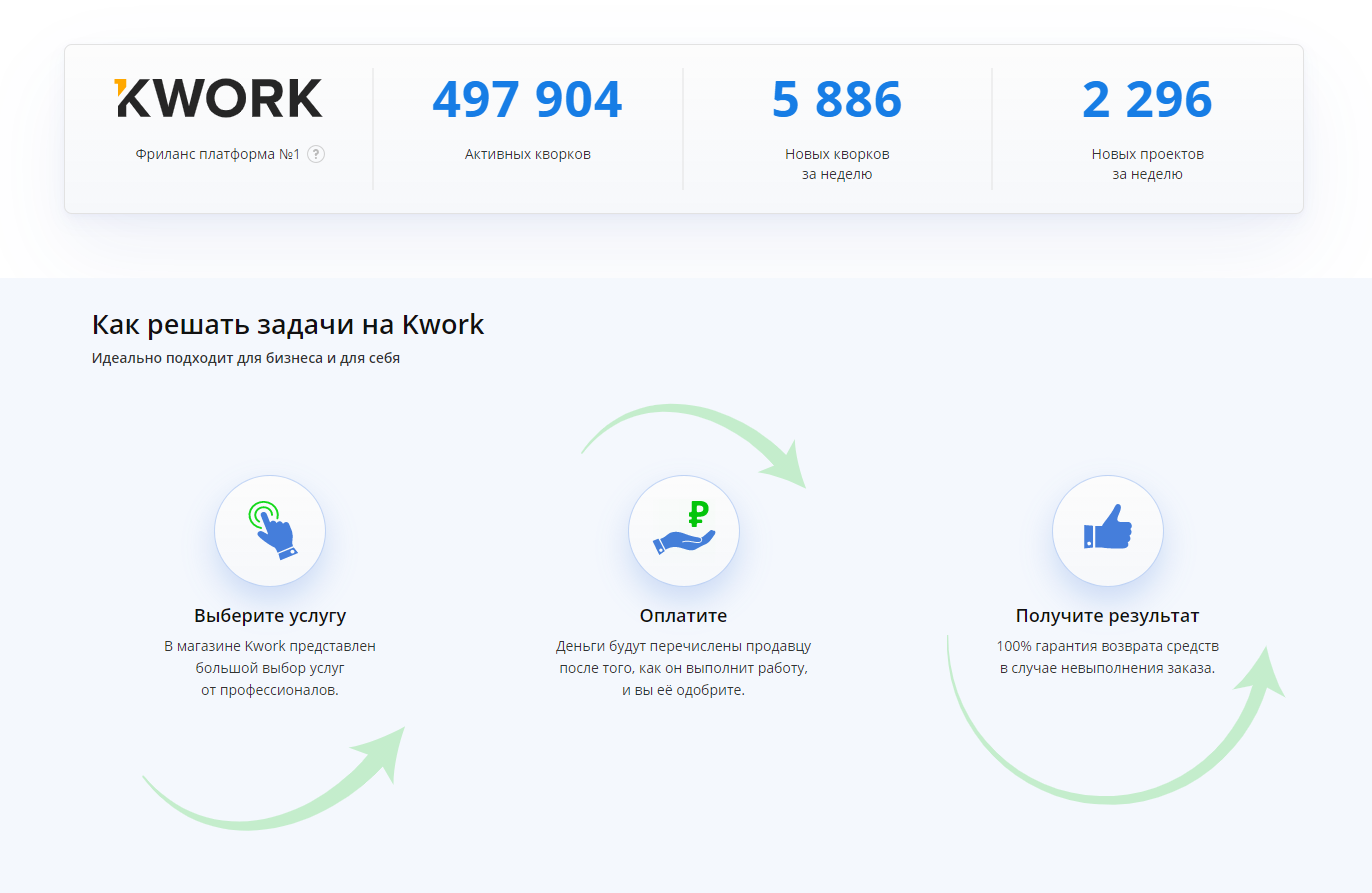Screen dimensions: 1372x893
Task: Click description starting "Деньги будут перечислены продавцу"
Action: tap(684, 668)
